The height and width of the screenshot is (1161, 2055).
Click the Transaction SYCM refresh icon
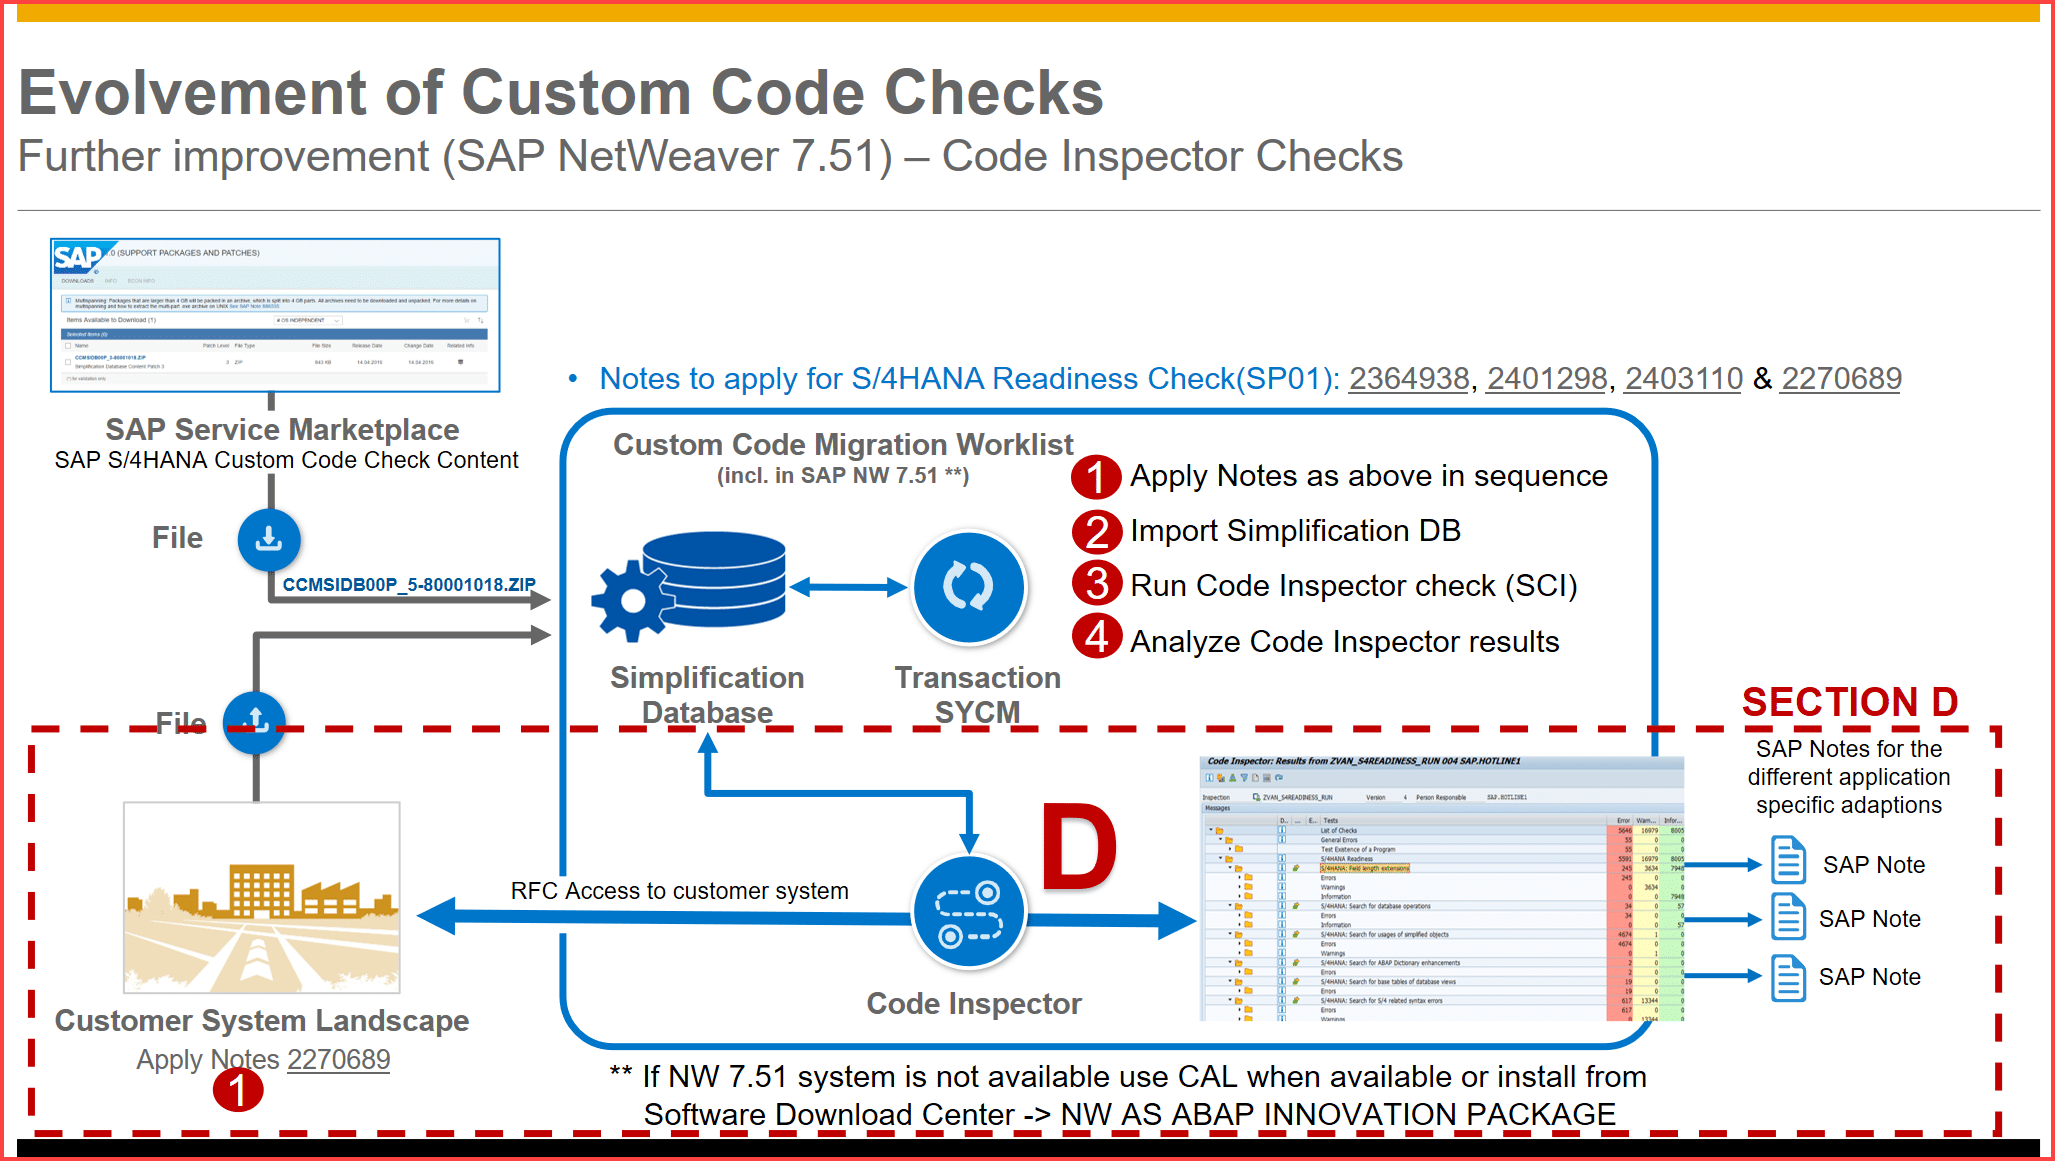(x=969, y=587)
